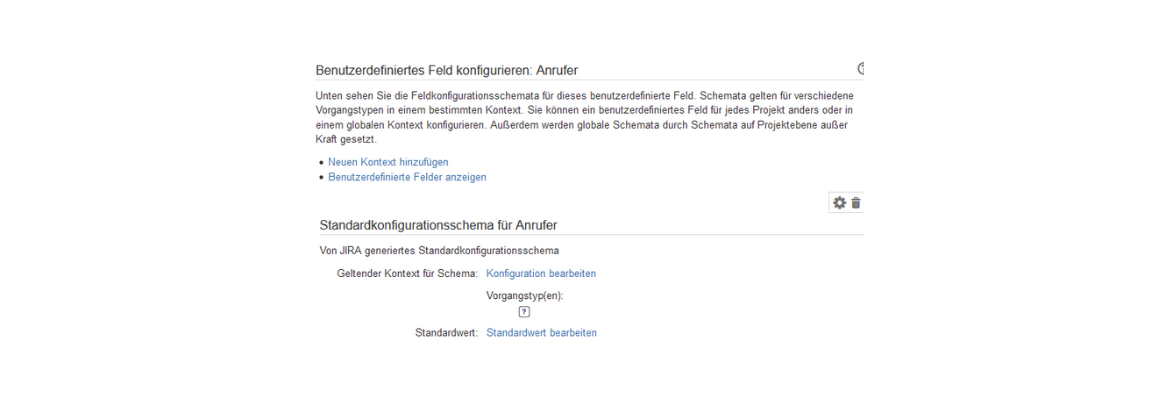Screen dimensions: 1170x400
Task: Click the bullet before Benutzerdefinierte Felder anzeigen
Action: pyautogui.click(x=321, y=178)
